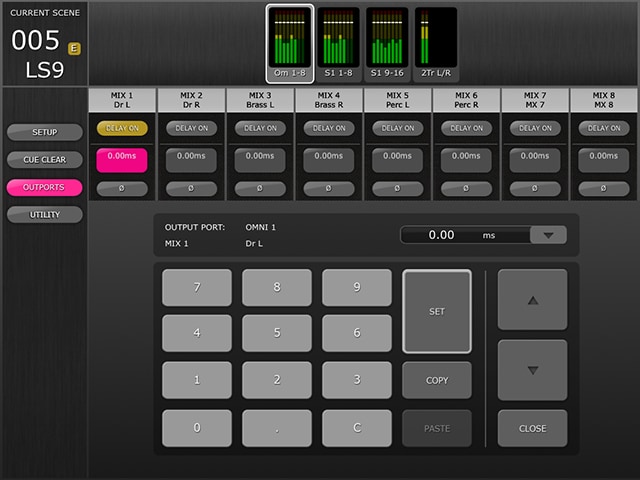Click the scene edit indicator E badge
The image size is (640, 480).
tap(74, 48)
